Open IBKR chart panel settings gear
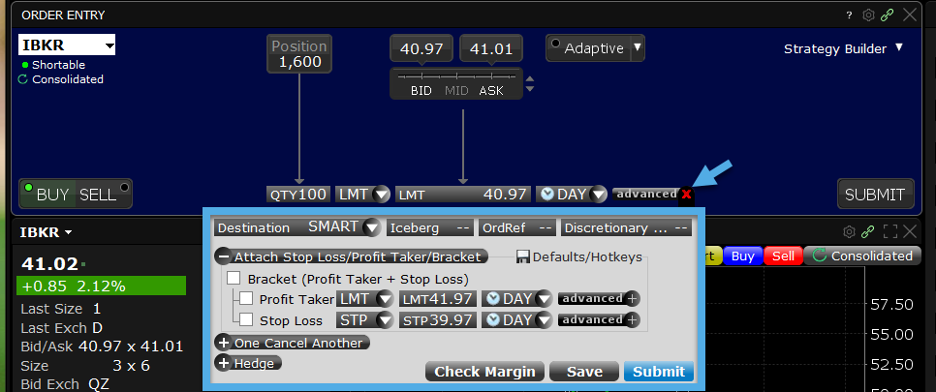The image size is (936, 392). tap(848, 232)
